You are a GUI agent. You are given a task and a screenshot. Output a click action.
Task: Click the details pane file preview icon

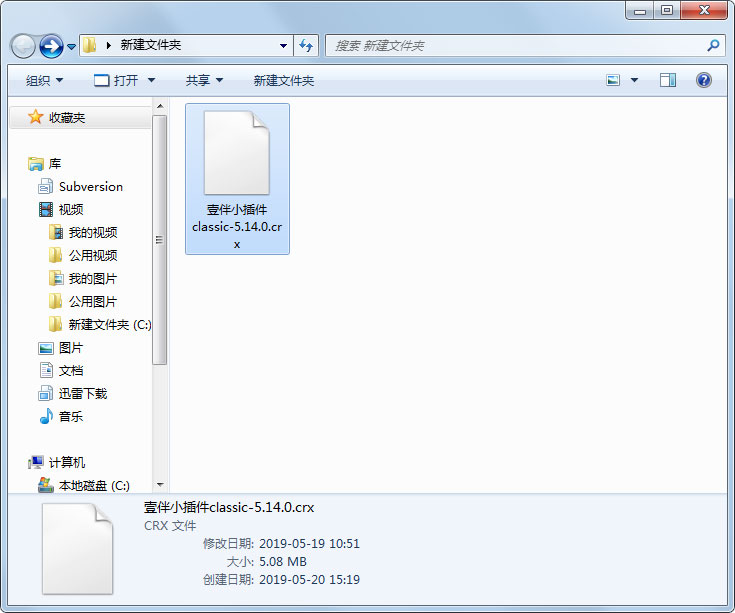pos(77,549)
